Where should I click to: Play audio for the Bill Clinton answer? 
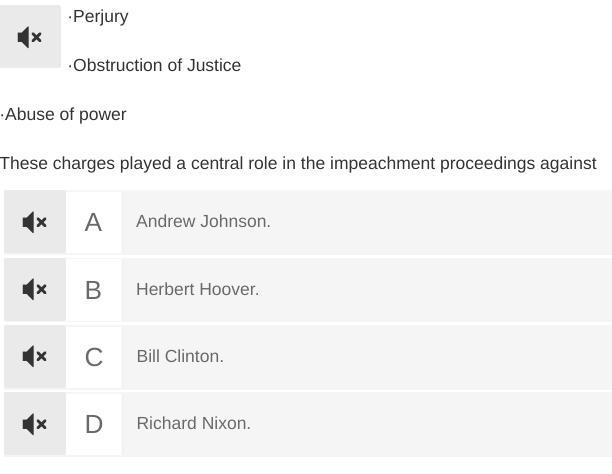(34, 356)
